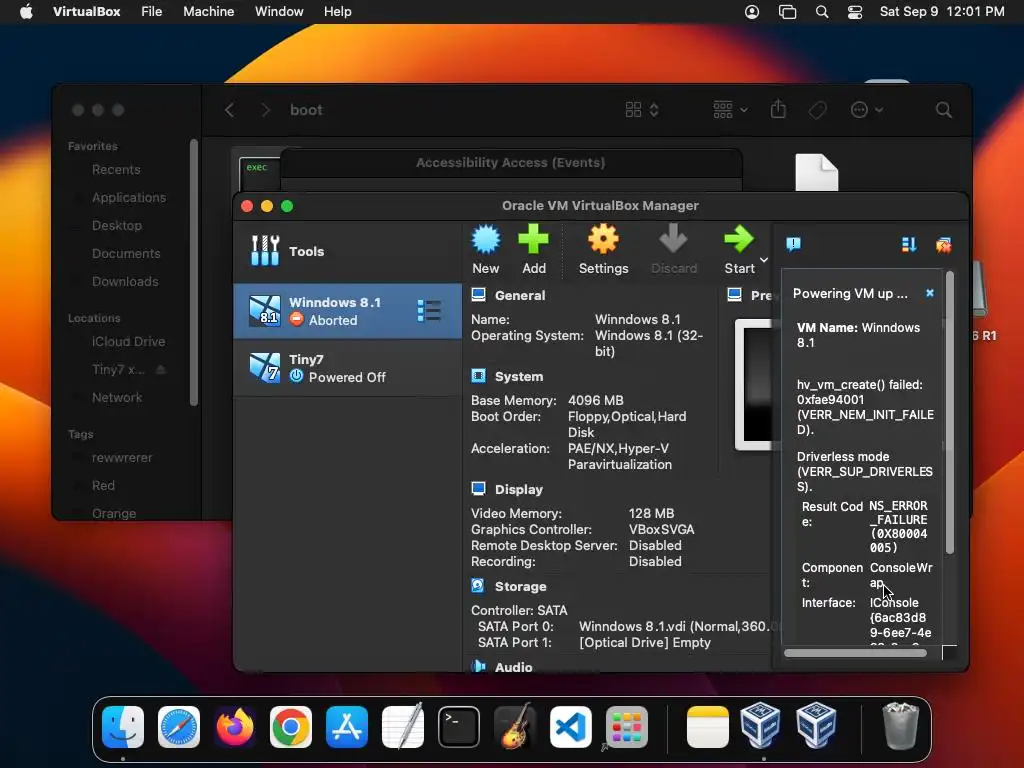
Task: Eject the Tiny7 volume in Finder sidebar
Action: point(161,370)
